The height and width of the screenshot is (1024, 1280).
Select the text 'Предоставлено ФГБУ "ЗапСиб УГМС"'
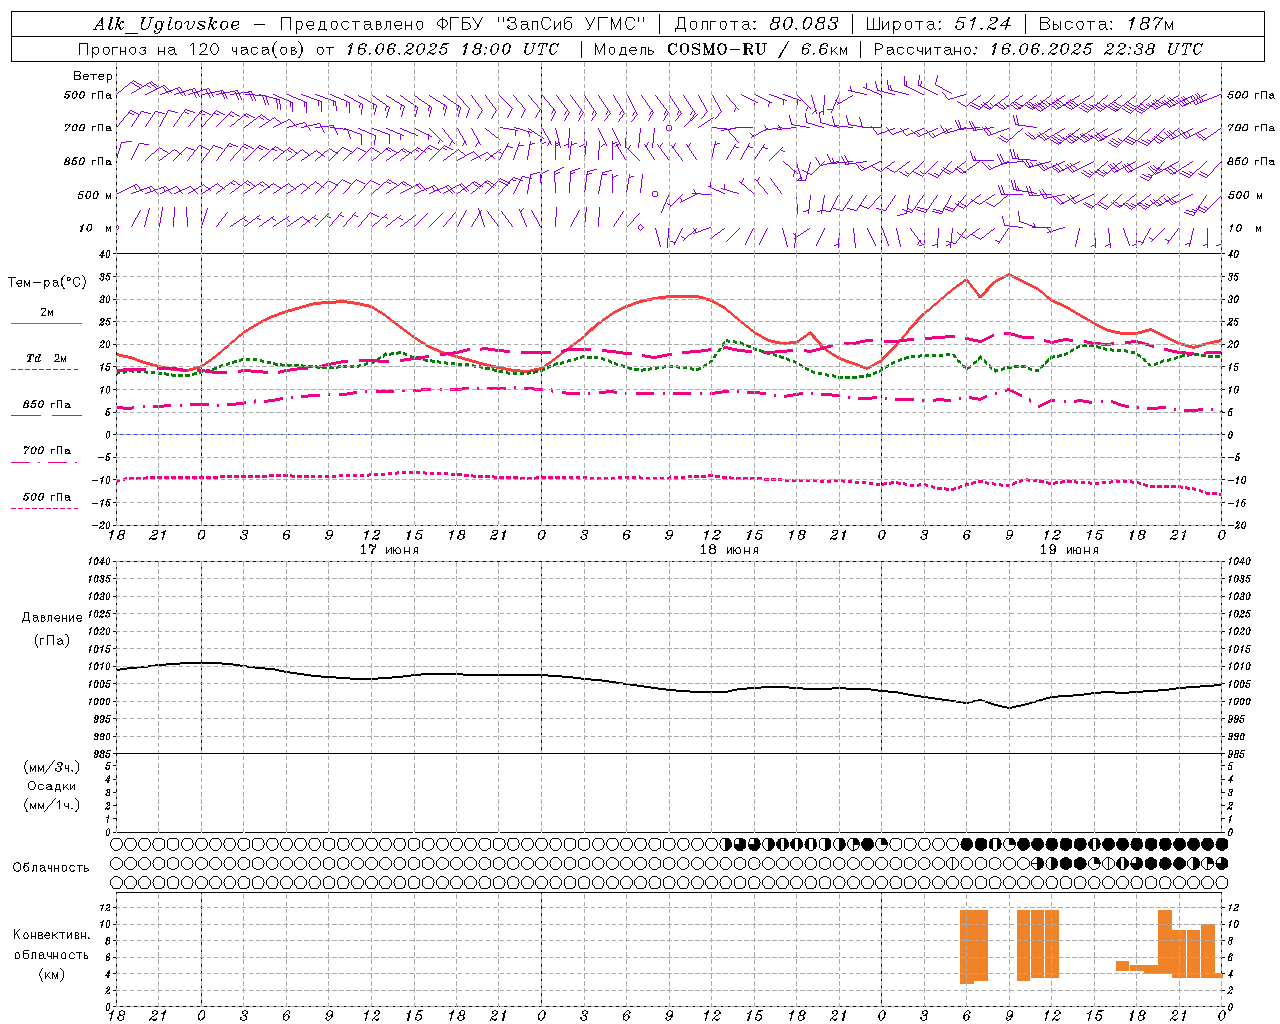pyautogui.click(x=463, y=24)
